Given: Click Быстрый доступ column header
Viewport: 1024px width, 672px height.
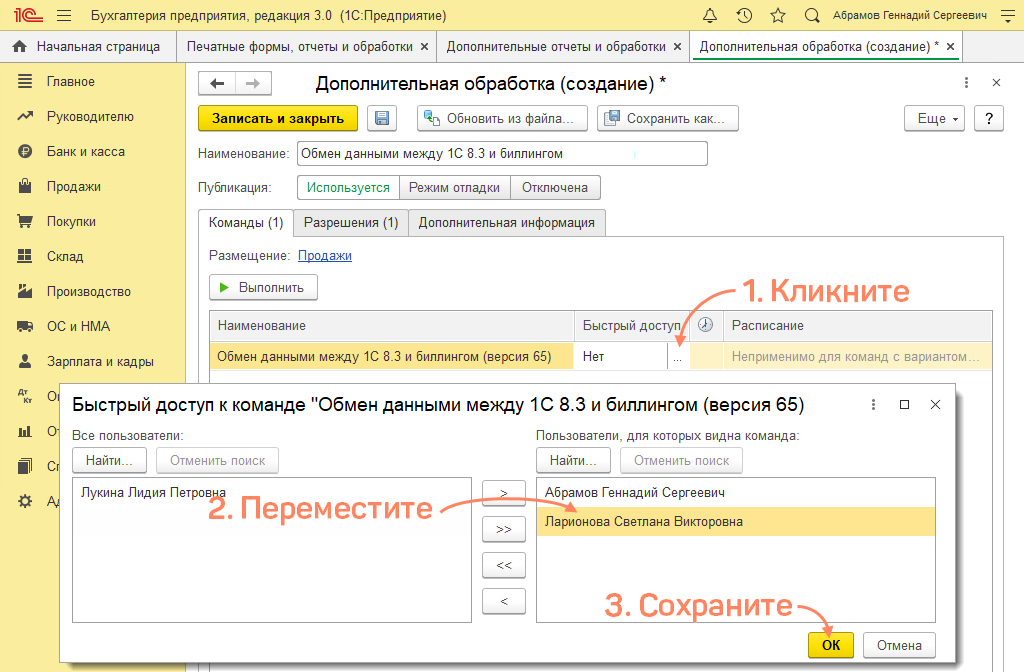Looking at the screenshot, I should [632, 325].
